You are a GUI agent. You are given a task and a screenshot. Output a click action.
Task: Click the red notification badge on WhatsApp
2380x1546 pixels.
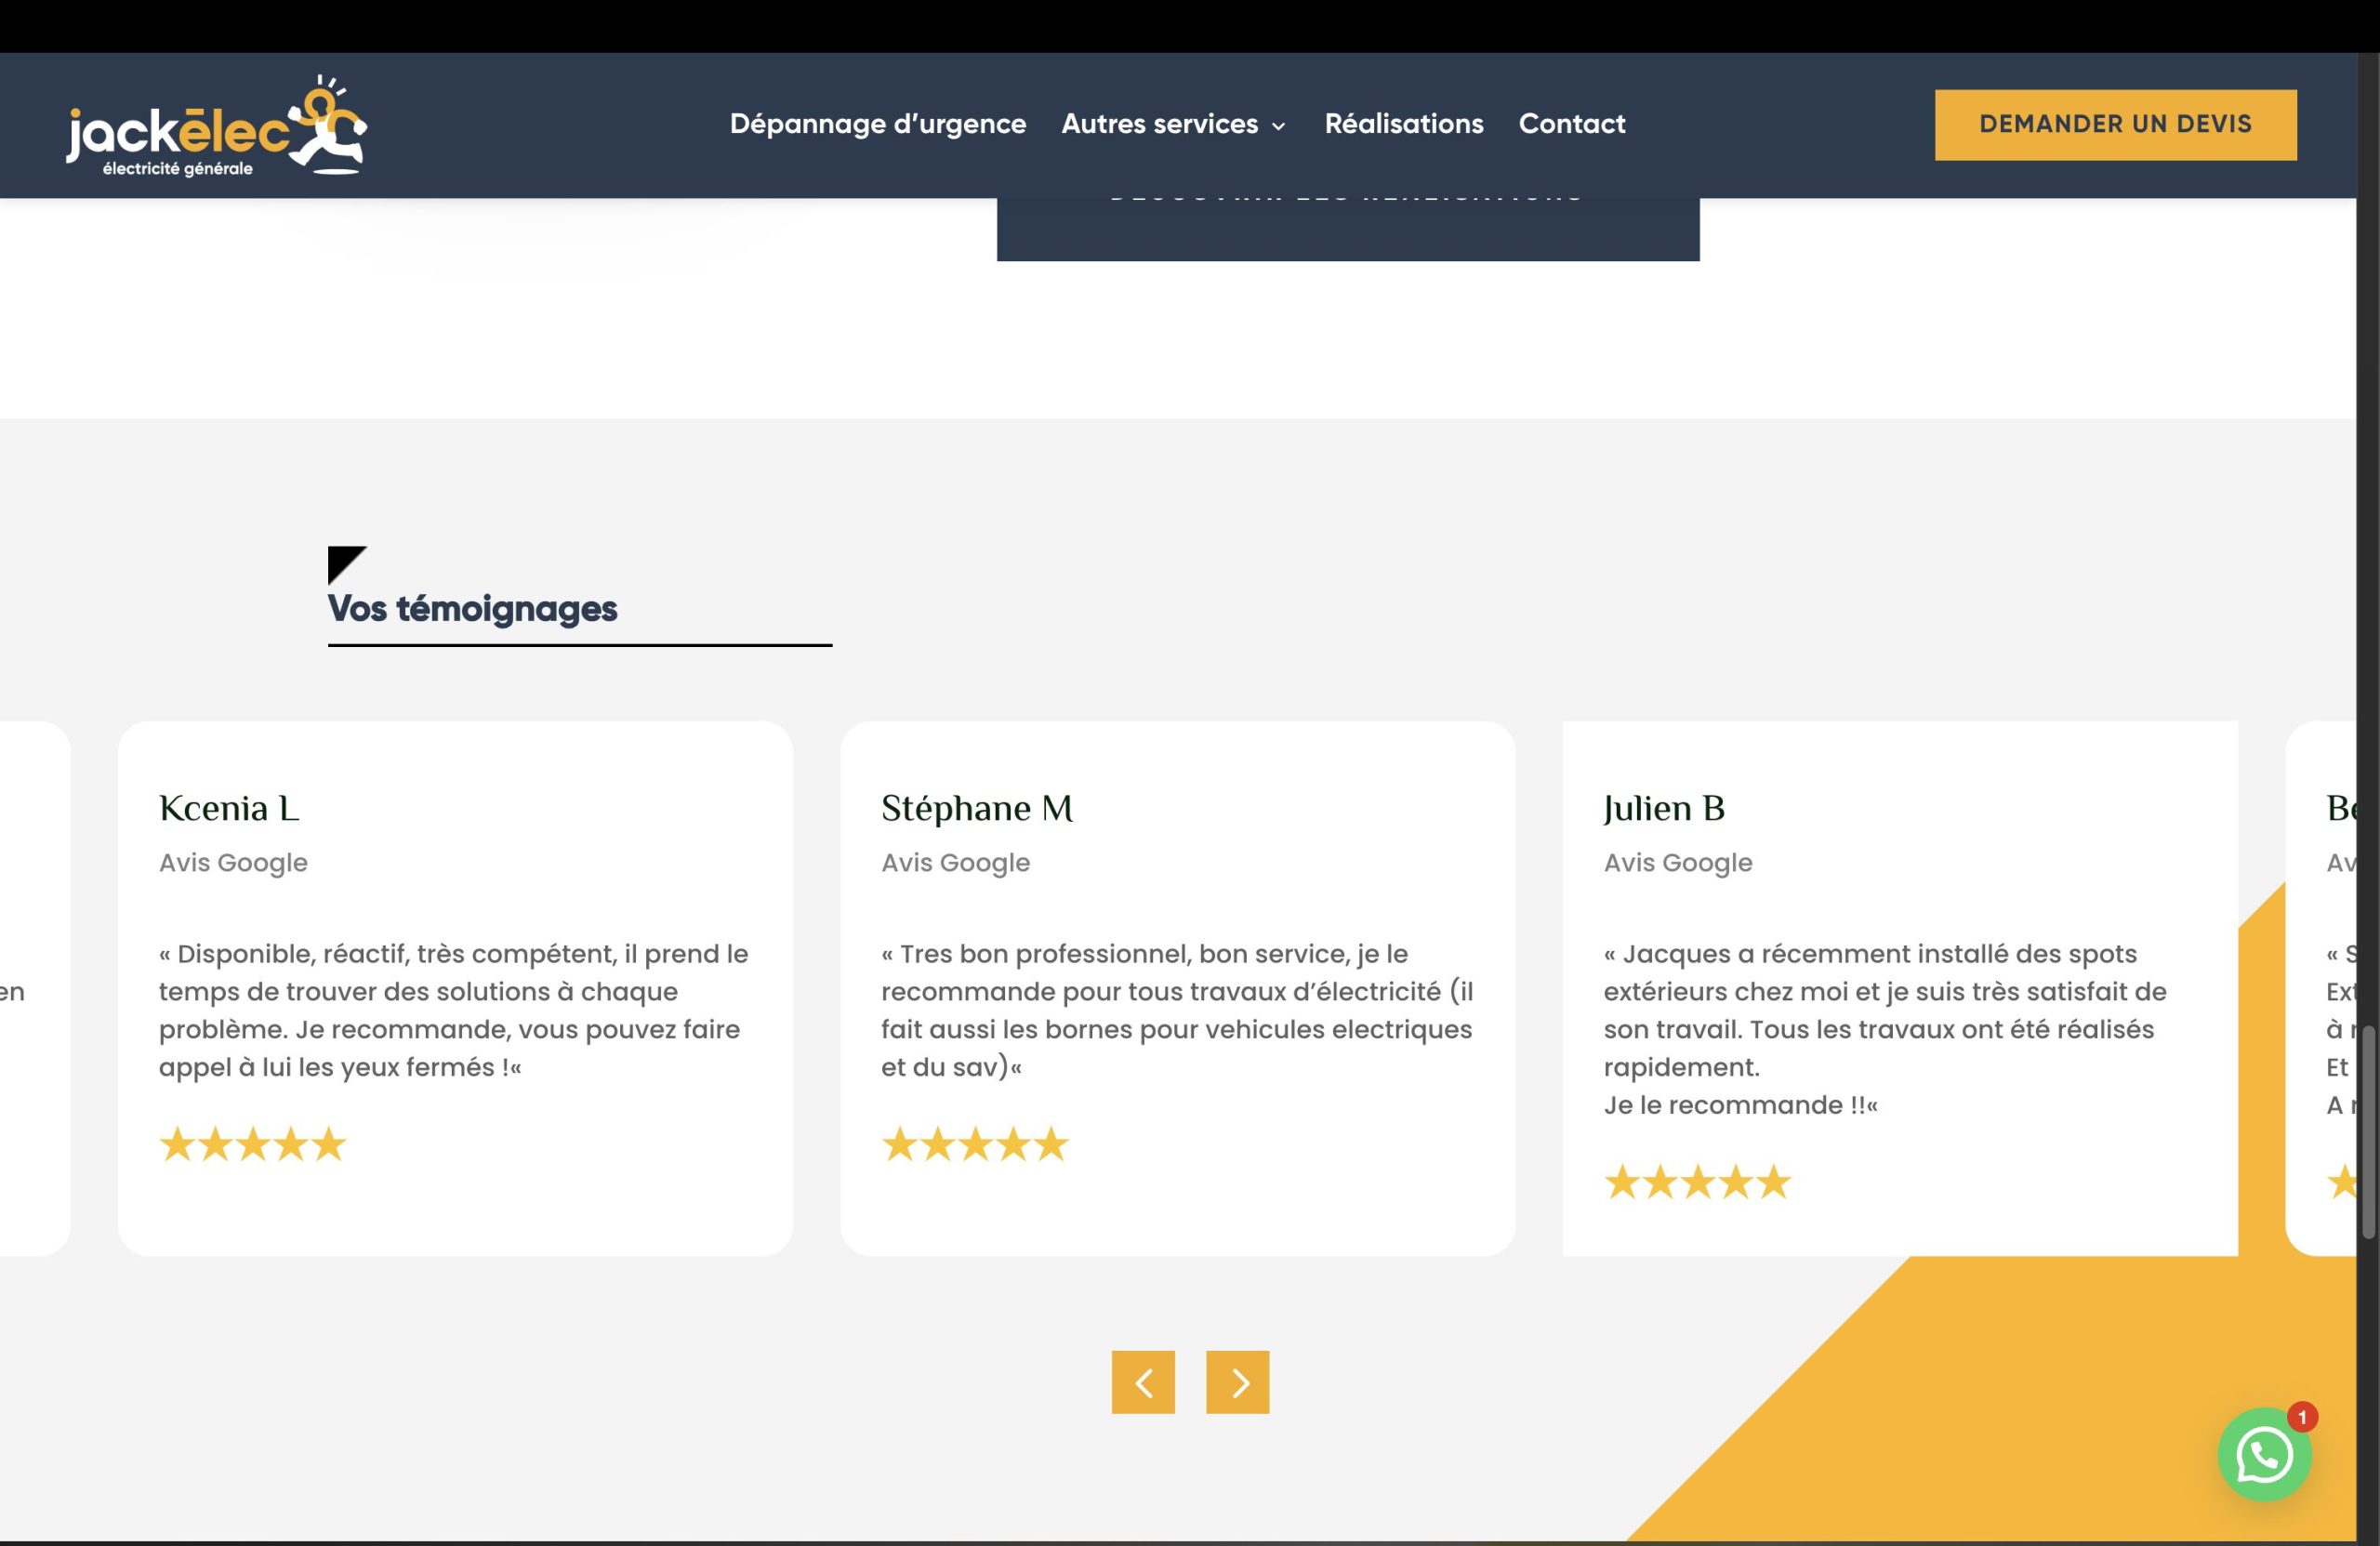point(2302,1417)
